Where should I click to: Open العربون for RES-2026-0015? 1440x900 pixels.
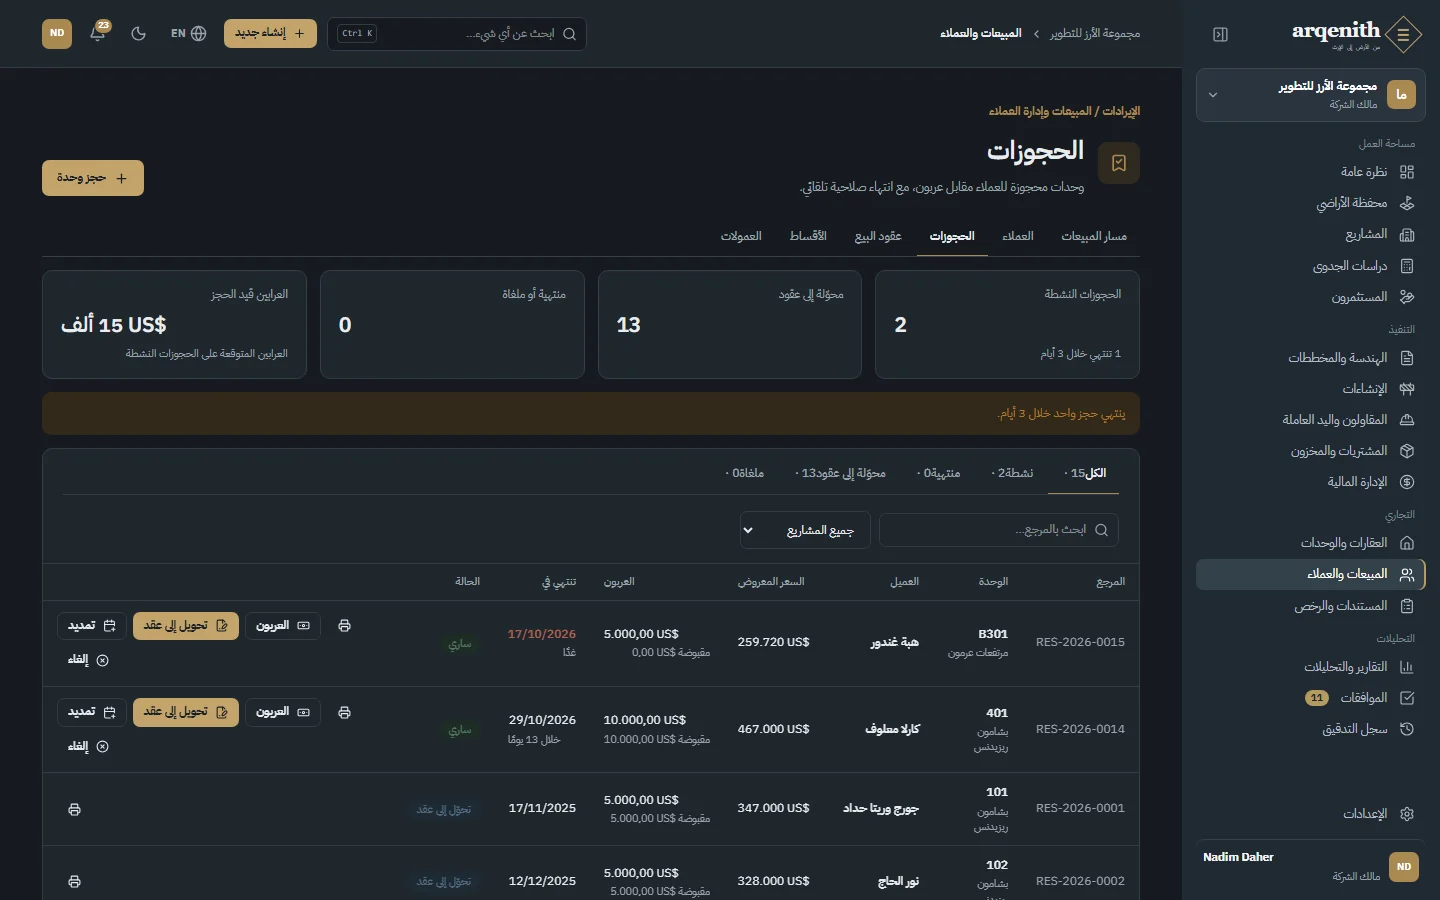[283, 626]
